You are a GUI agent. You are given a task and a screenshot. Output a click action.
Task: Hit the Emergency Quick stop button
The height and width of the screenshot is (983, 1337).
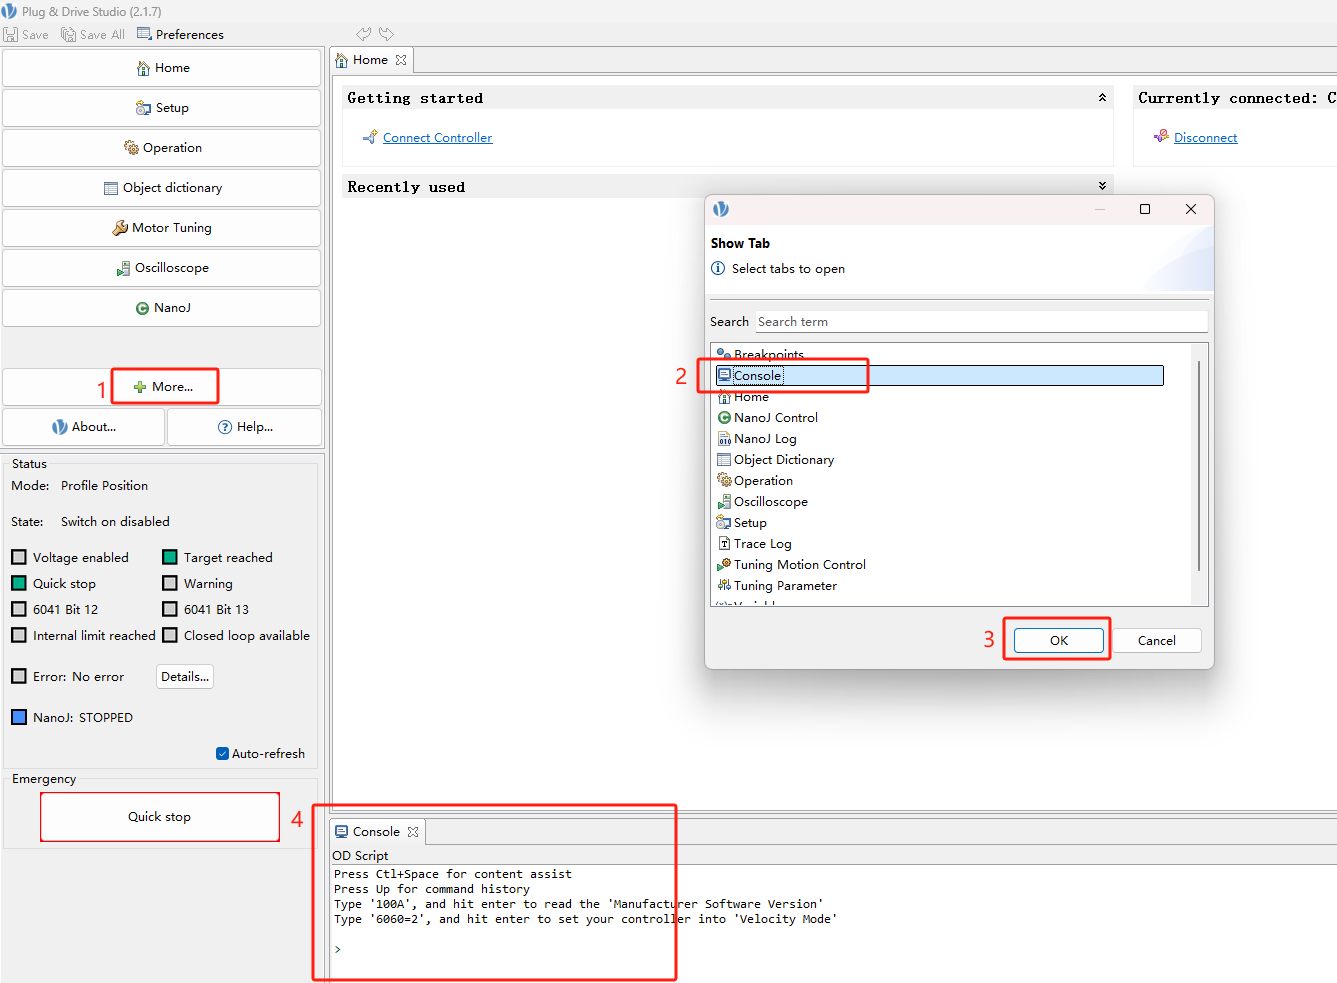(x=160, y=817)
